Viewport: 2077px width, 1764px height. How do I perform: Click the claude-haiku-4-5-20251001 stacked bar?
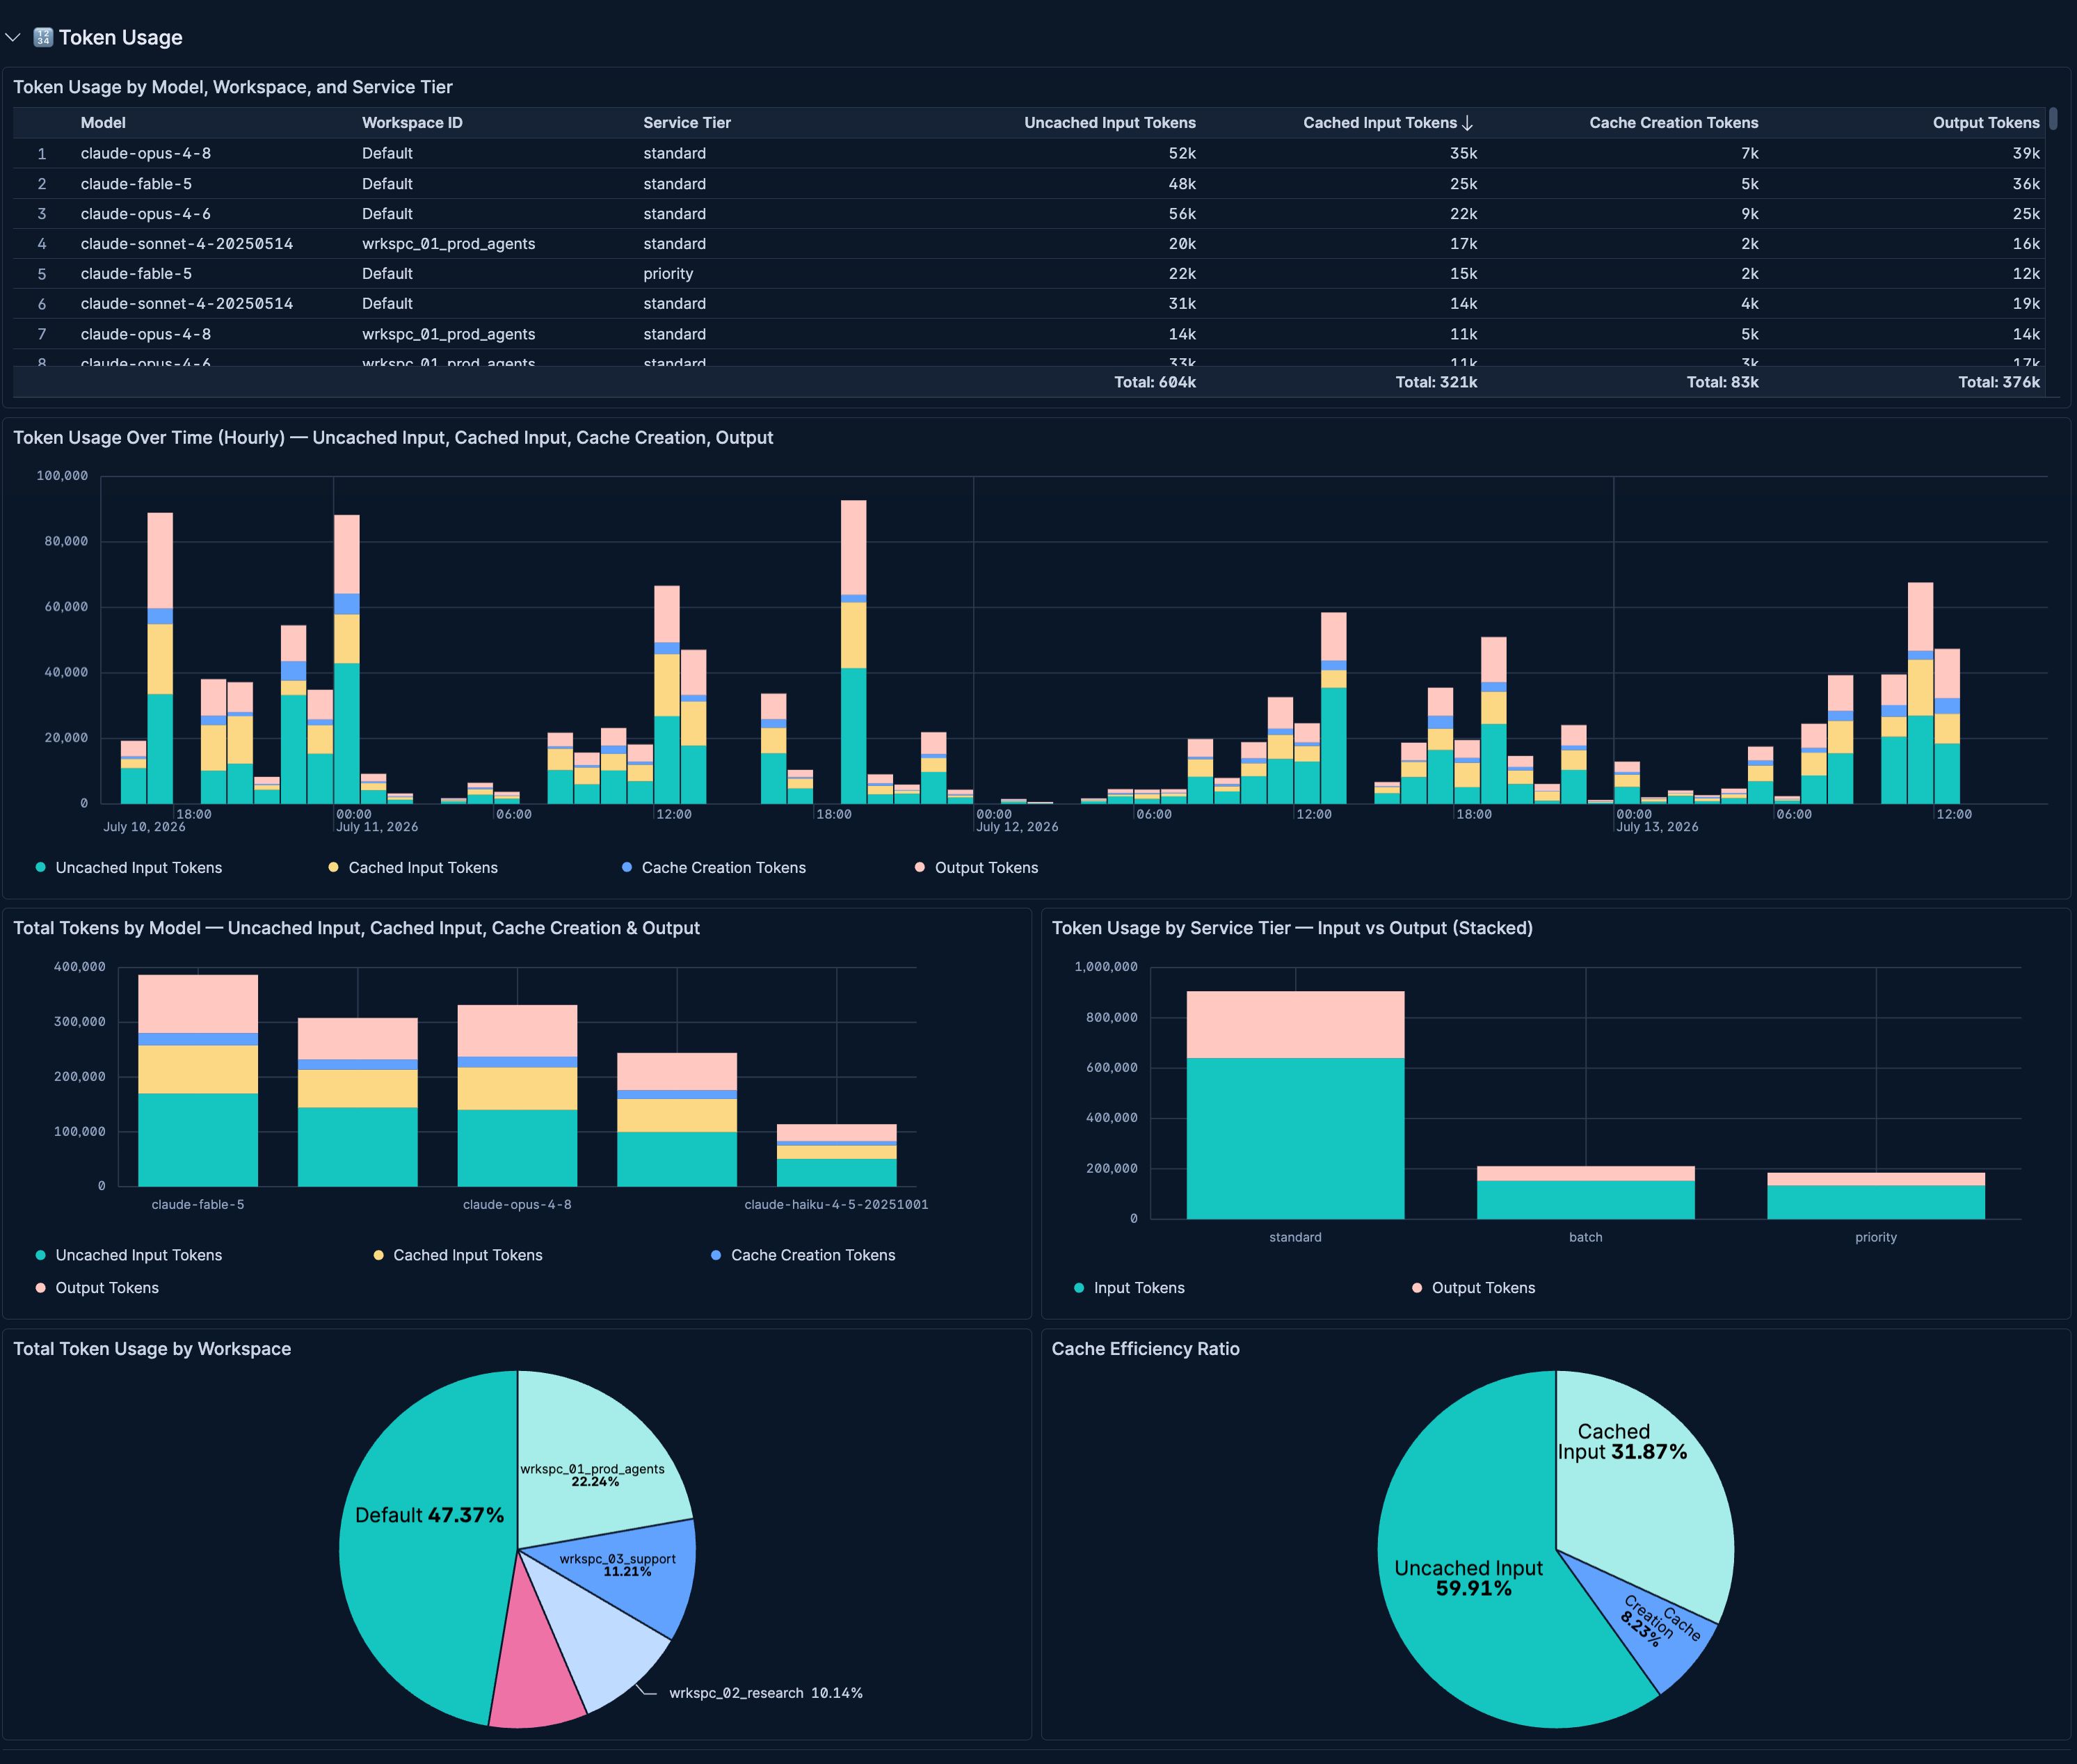tap(837, 1155)
